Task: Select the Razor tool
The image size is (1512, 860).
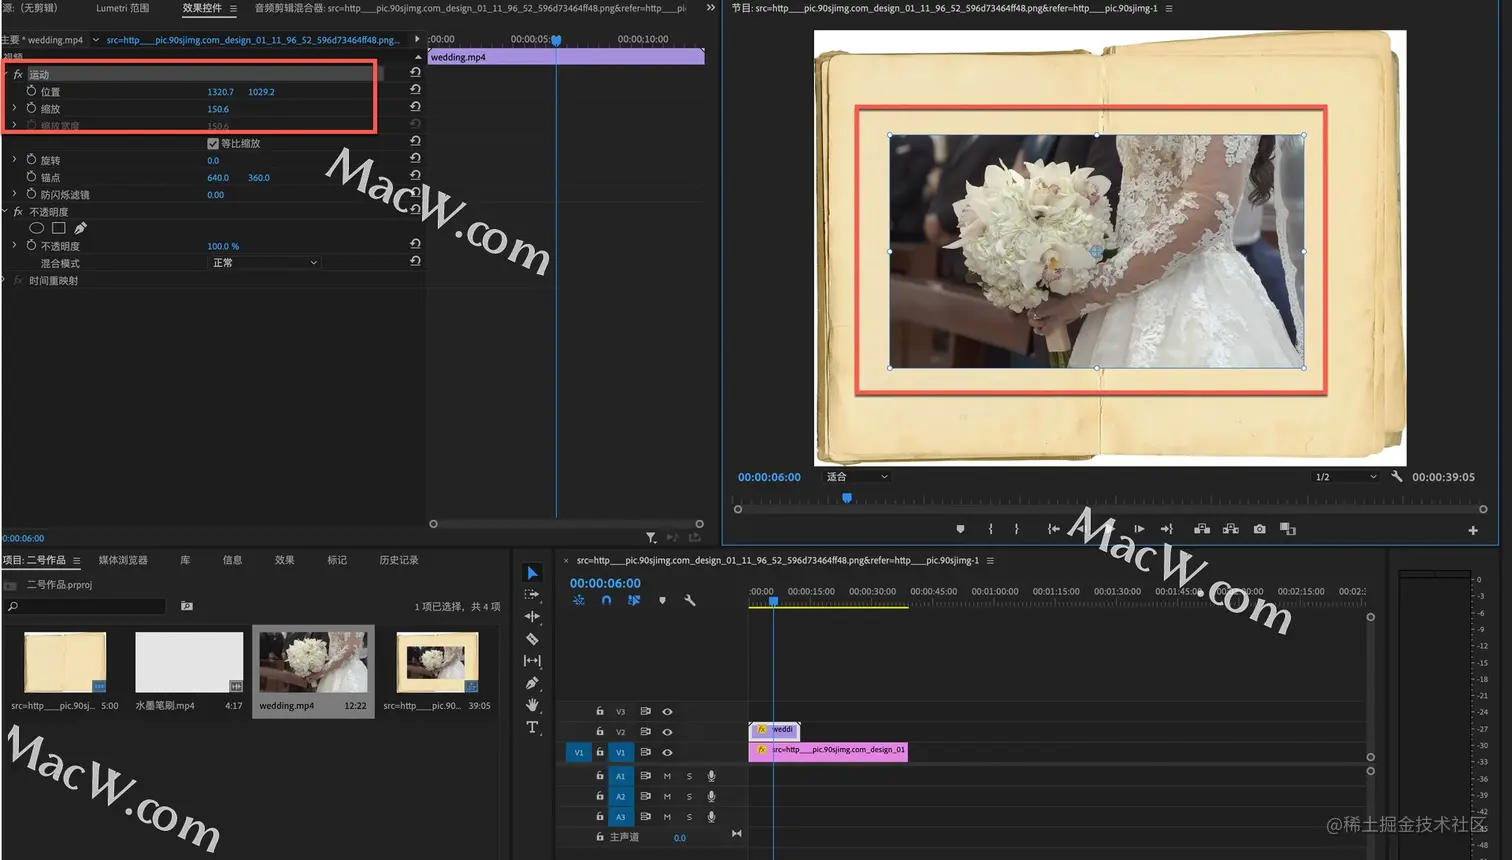Action: [x=532, y=638]
